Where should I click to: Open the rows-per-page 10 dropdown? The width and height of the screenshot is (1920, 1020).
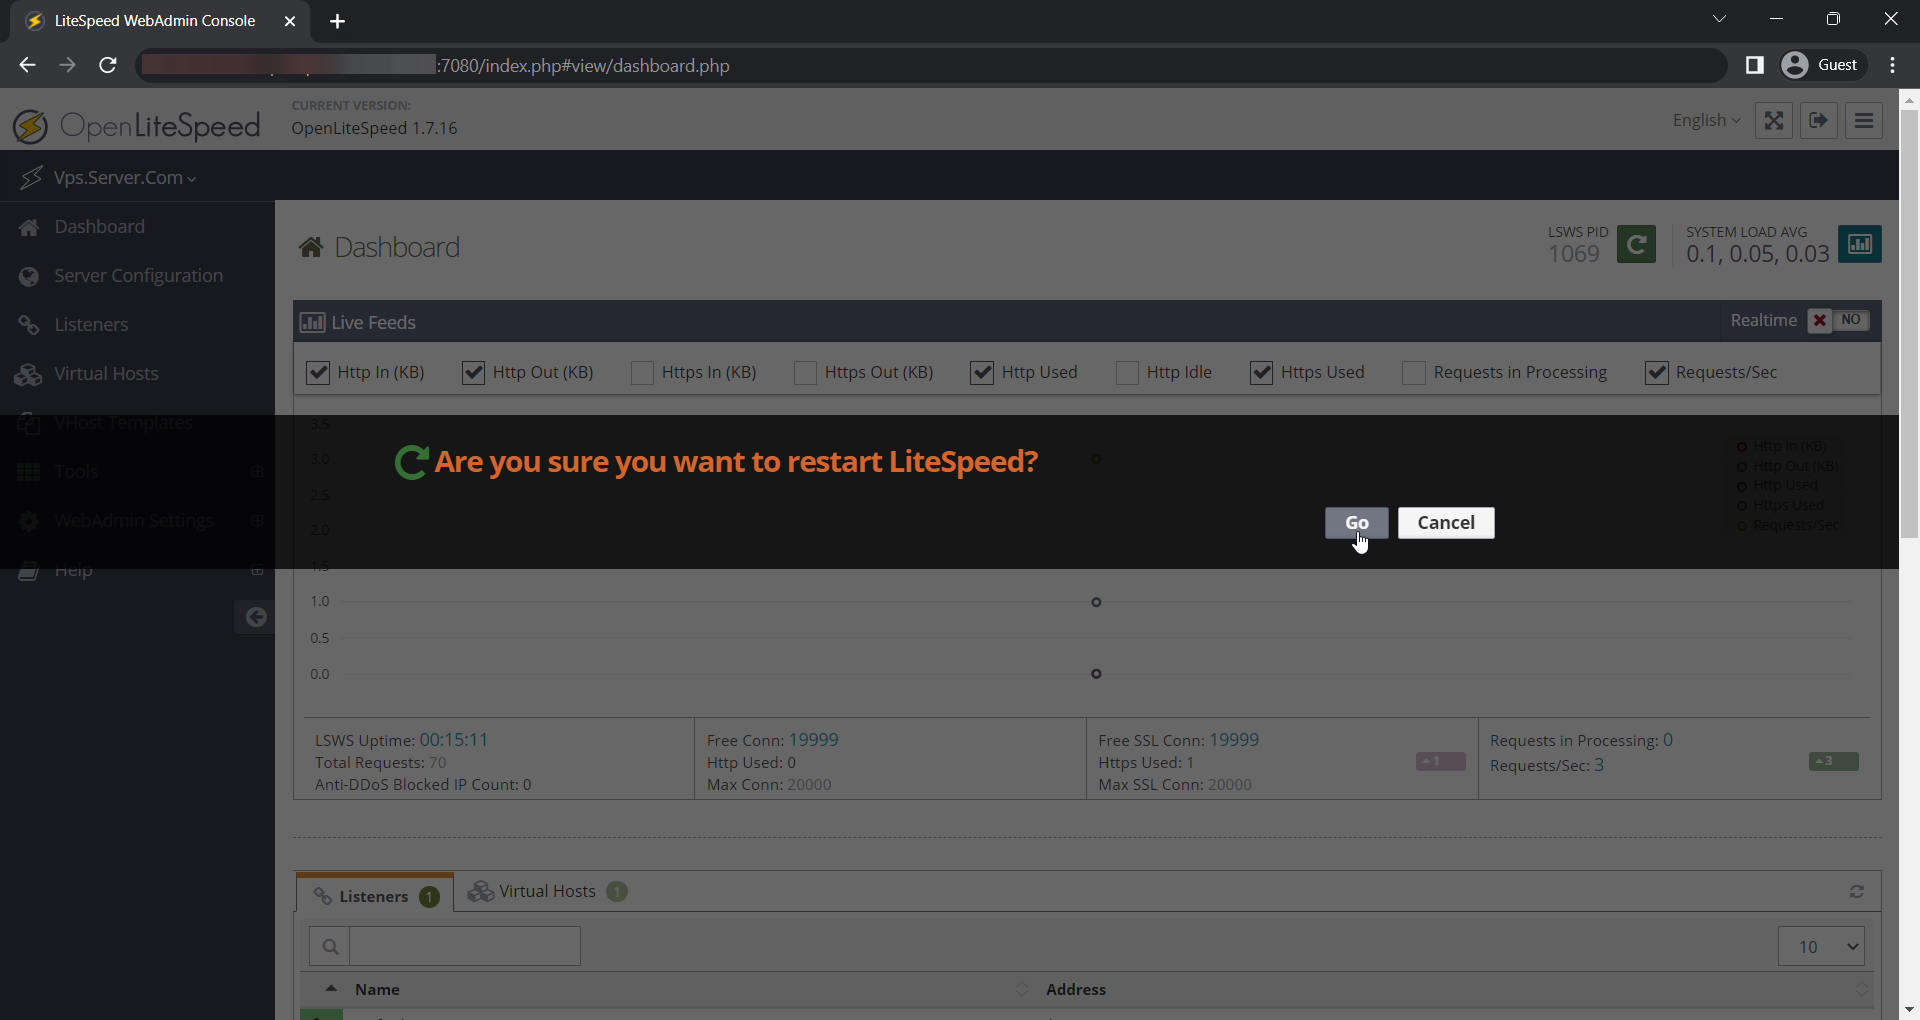(1821, 946)
